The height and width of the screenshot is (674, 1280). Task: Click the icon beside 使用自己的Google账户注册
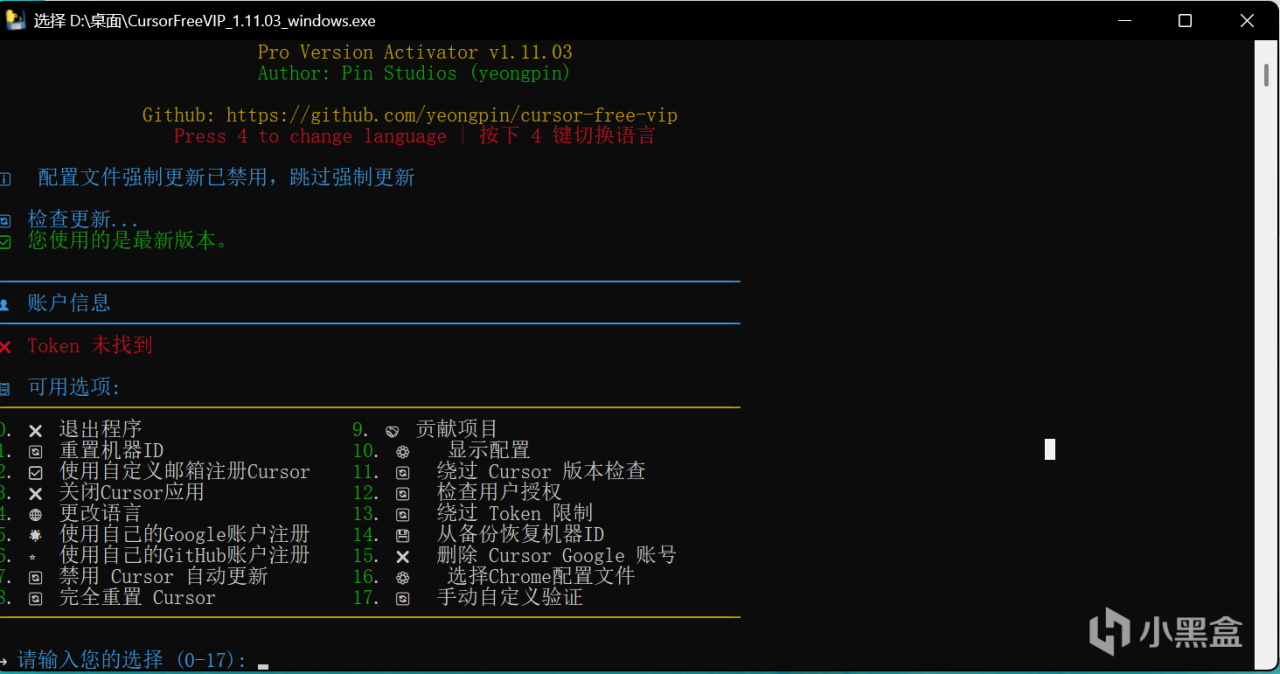tap(36, 536)
